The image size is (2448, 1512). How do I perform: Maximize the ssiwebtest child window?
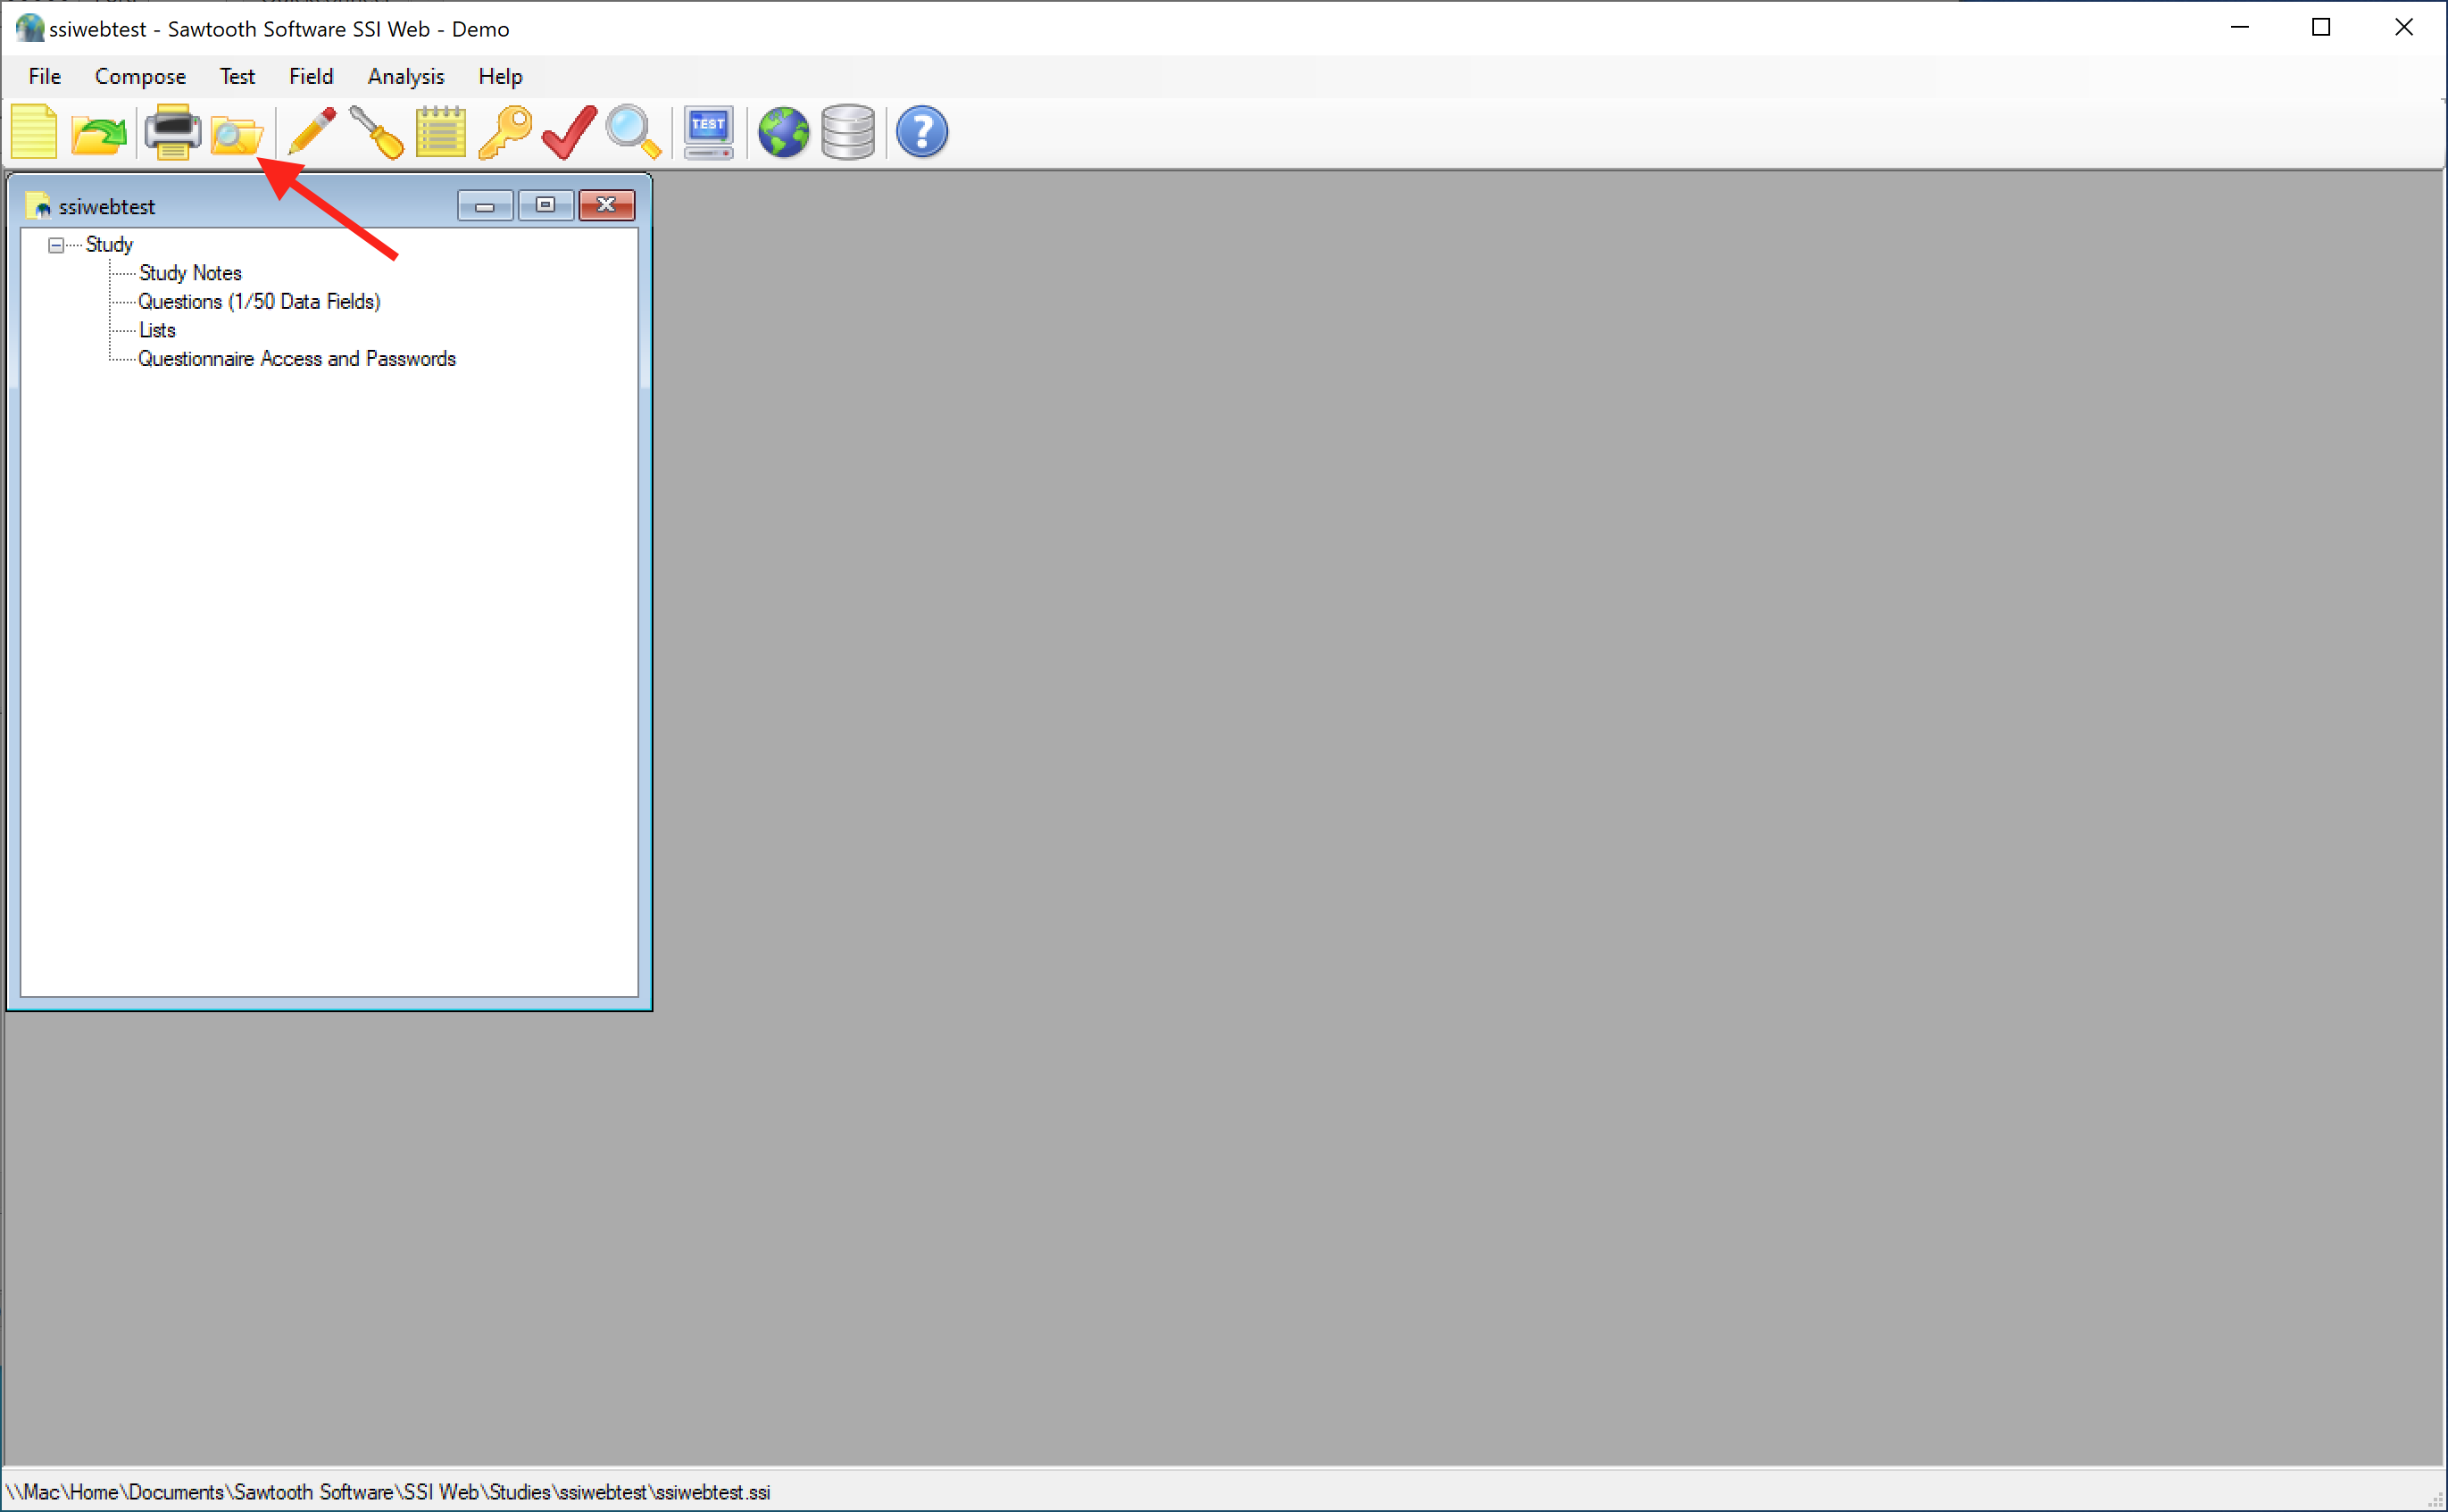[x=545, y=205]
